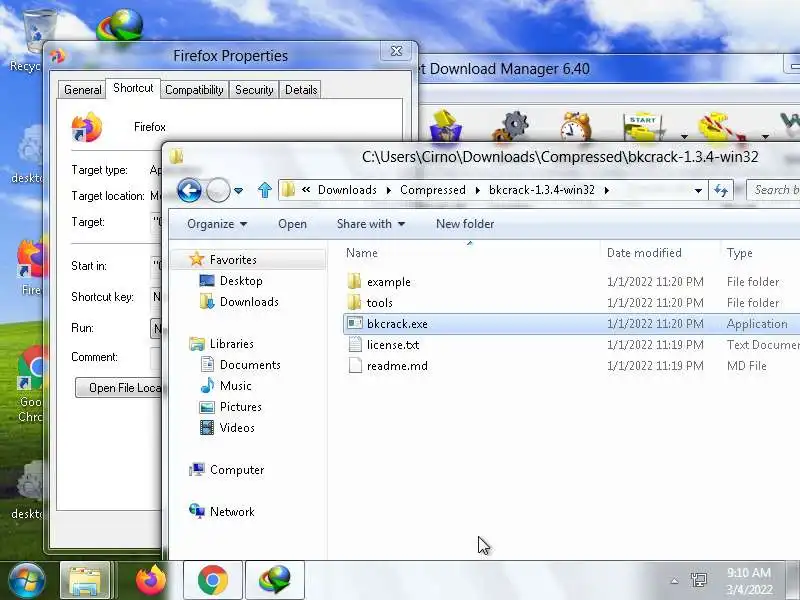
Task: Switch to Shortcut tab in Firefox Properties
Action: 133,88
